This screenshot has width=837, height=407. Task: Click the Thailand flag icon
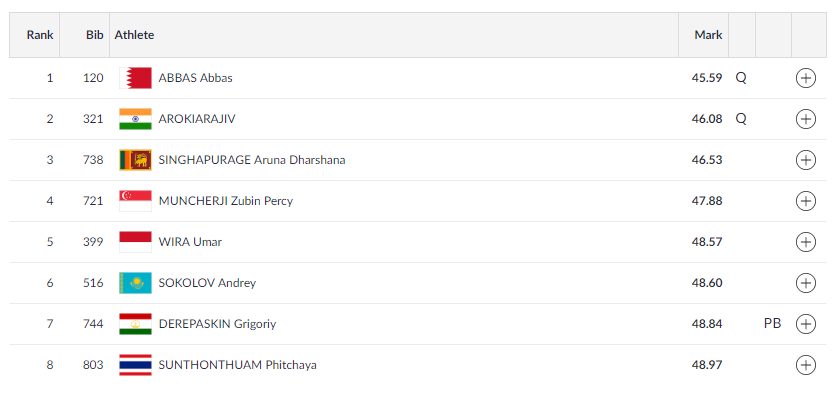pyautogui.click(x=135, y=365)
